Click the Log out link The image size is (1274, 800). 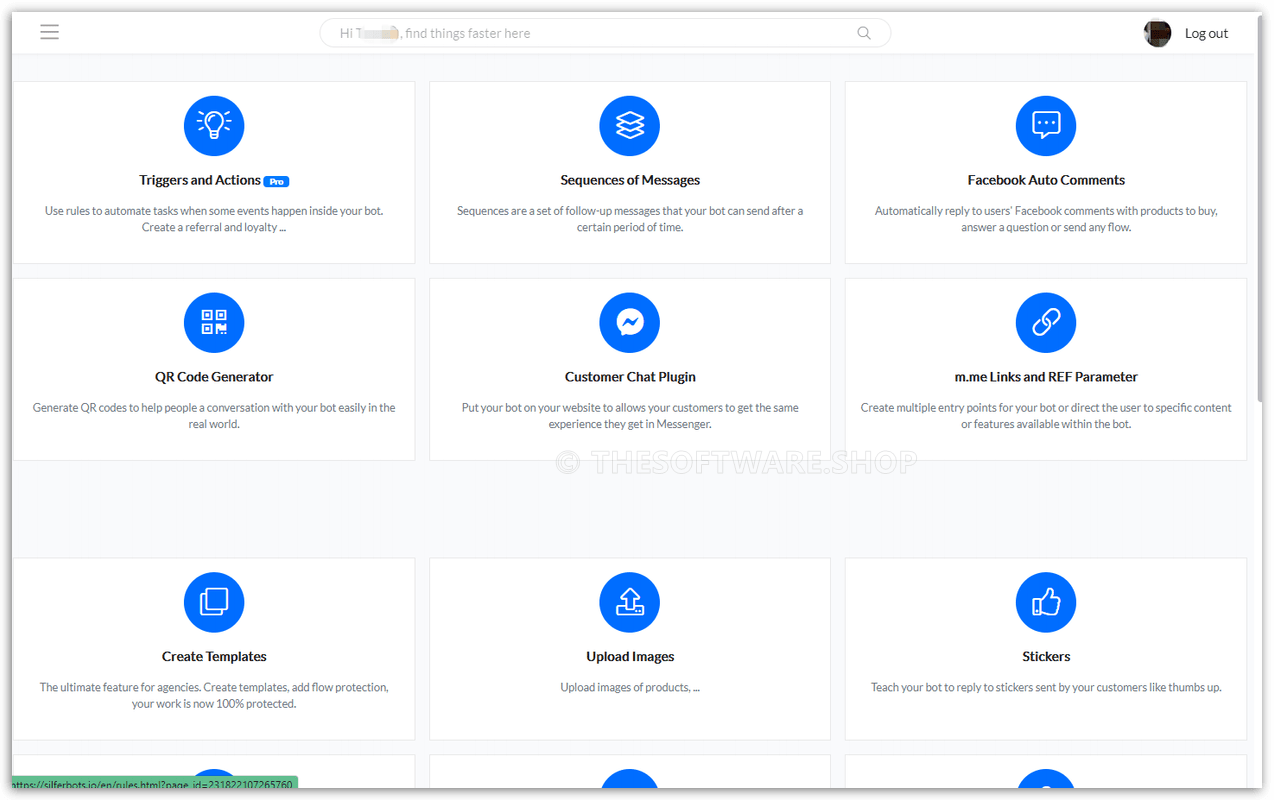pos(1206,33)
